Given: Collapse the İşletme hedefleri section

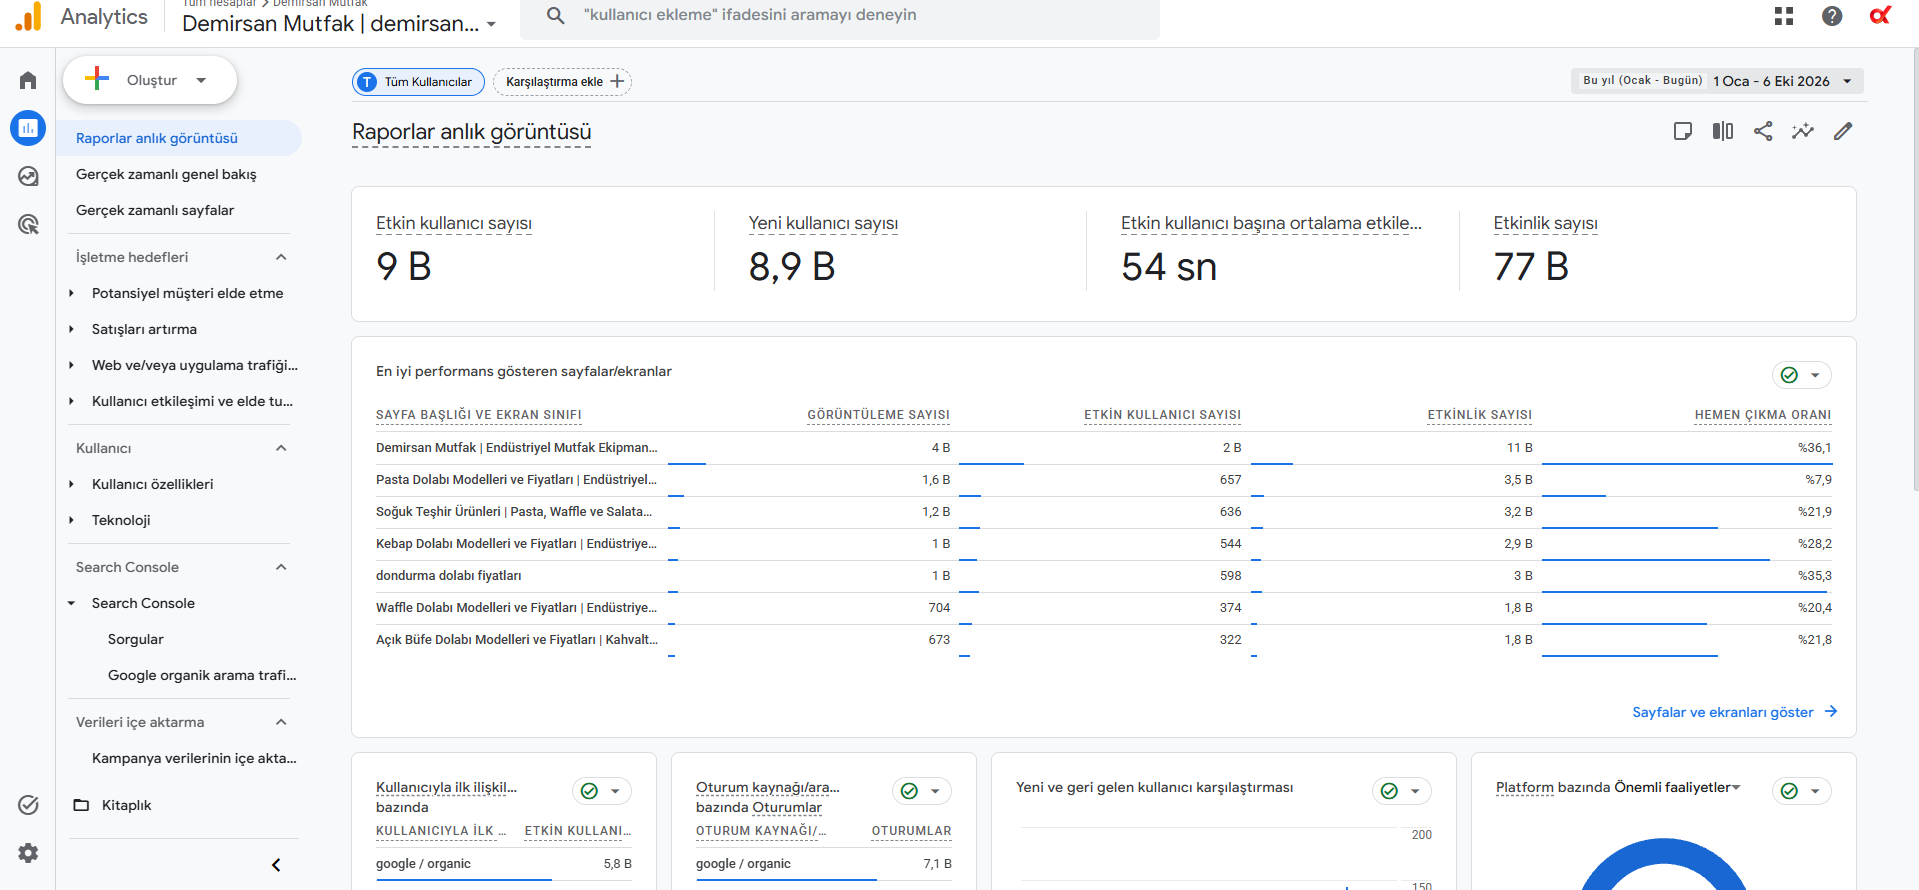Looking at the screenshot, I should point(281,257).
